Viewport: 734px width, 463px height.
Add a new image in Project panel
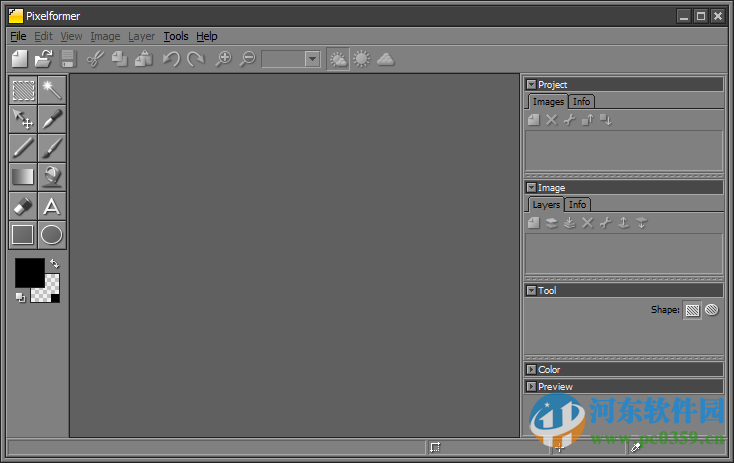[x=534, y=120]
